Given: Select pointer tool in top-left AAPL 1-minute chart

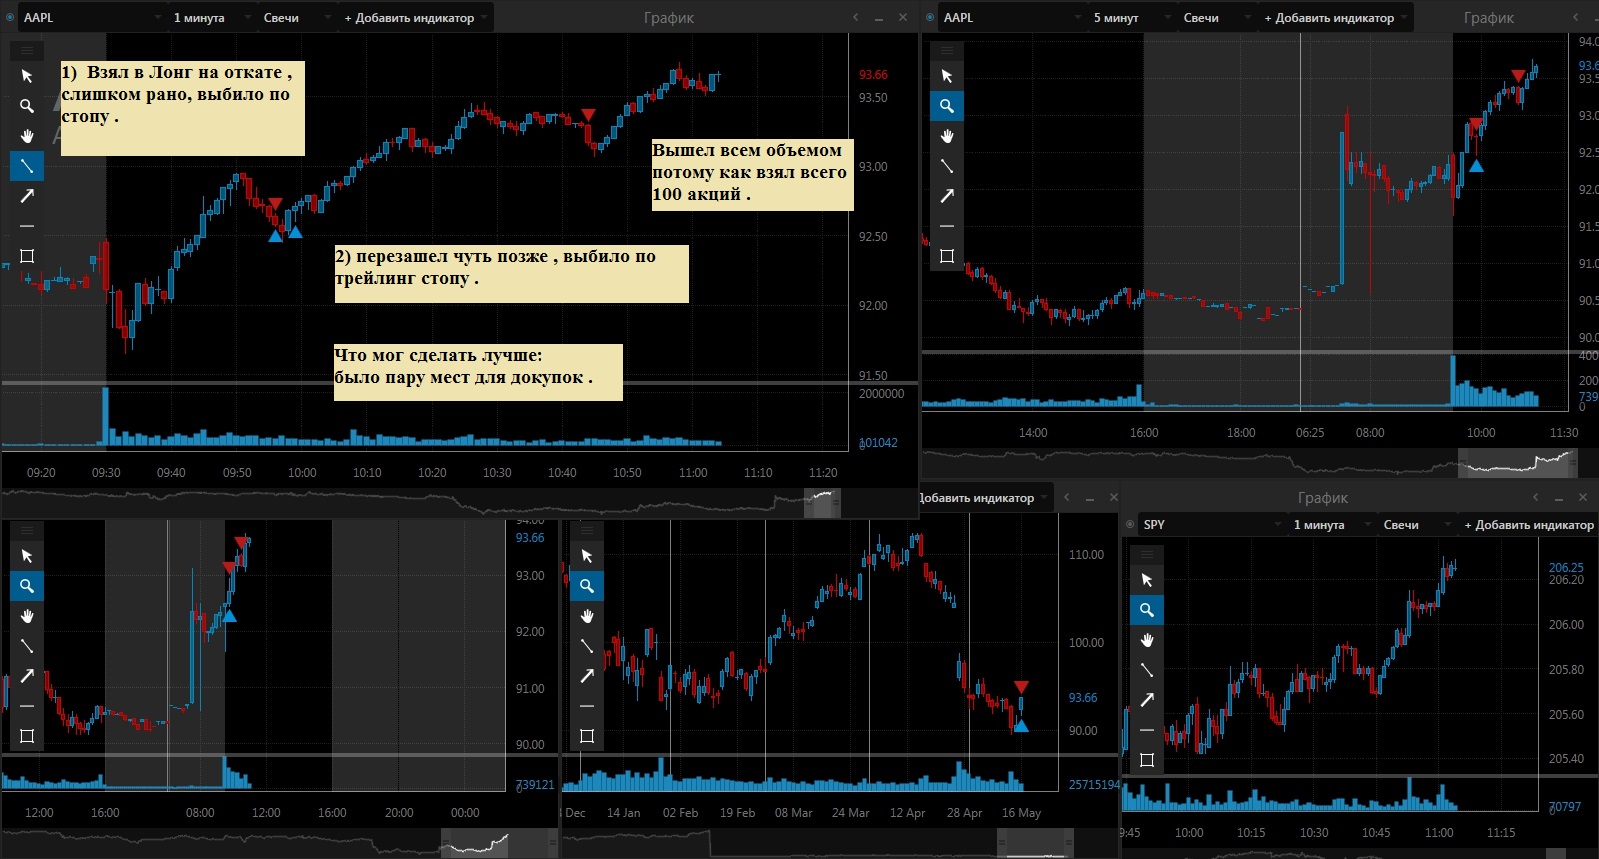Looking at the screenshot, I should pos(27,76).
